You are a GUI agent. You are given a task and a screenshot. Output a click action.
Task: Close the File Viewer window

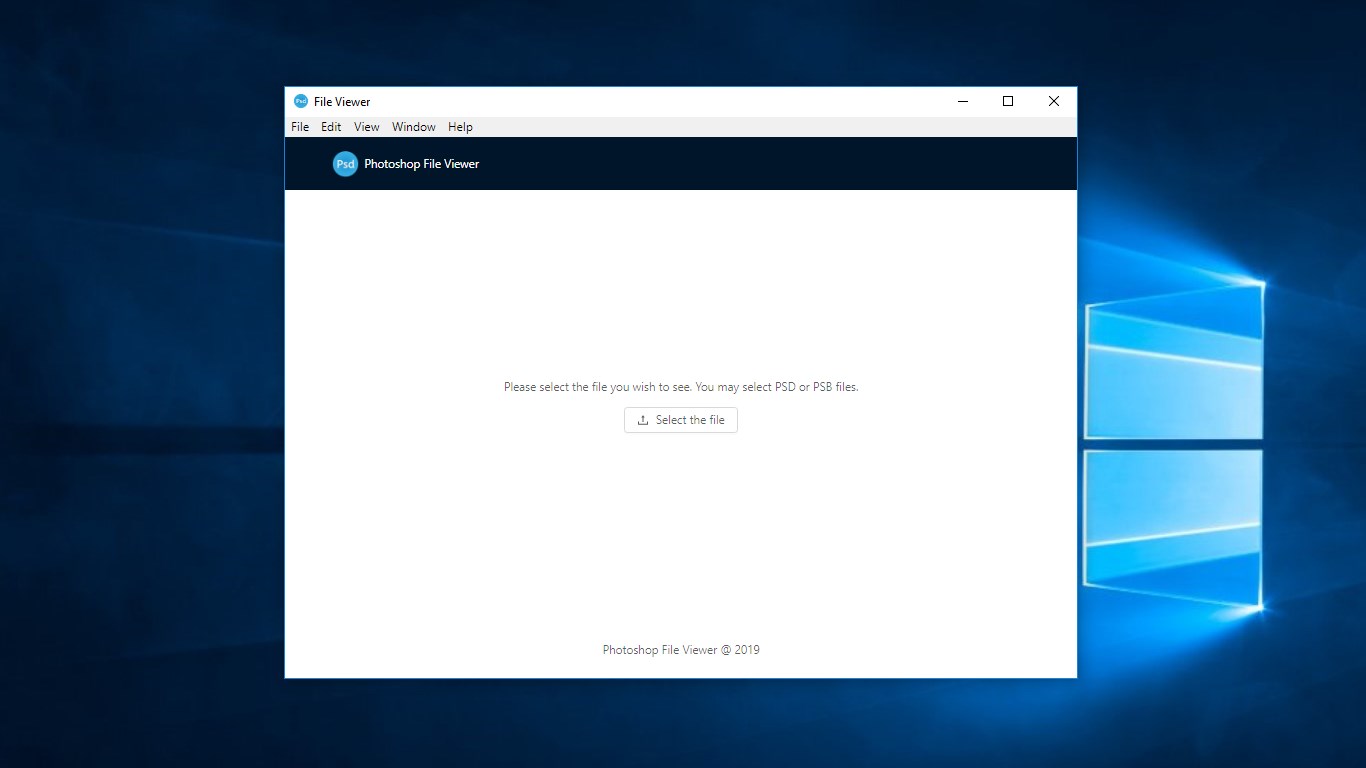[1054, 101]
